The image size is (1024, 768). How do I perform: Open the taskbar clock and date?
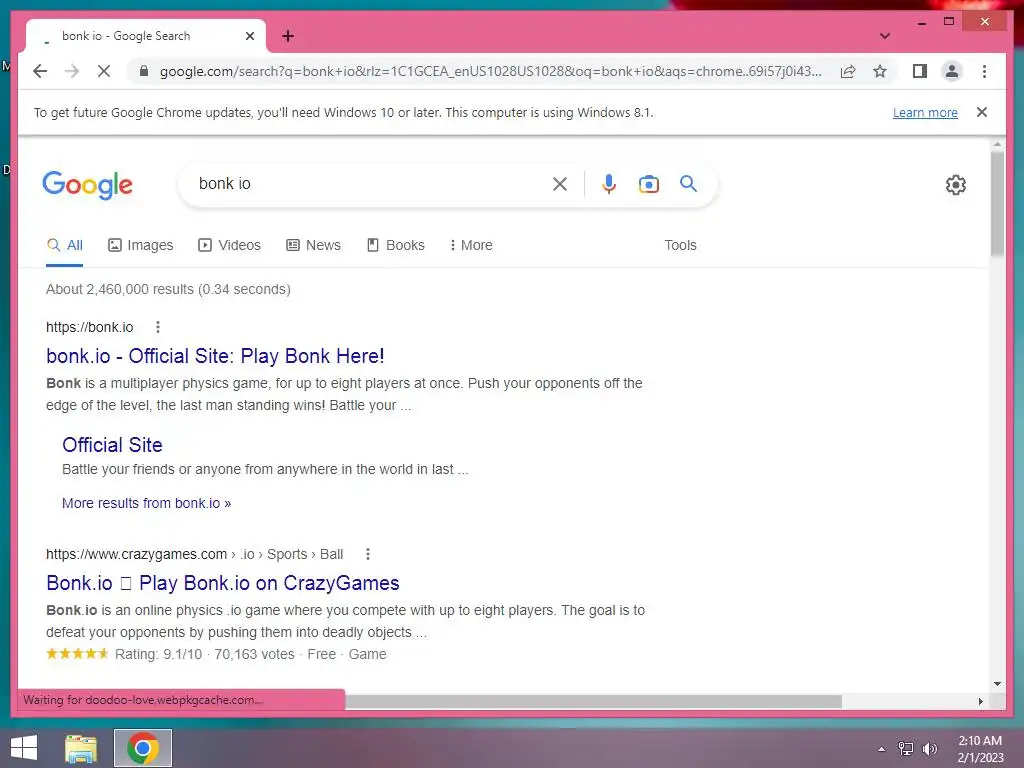(x=980, y=749)
